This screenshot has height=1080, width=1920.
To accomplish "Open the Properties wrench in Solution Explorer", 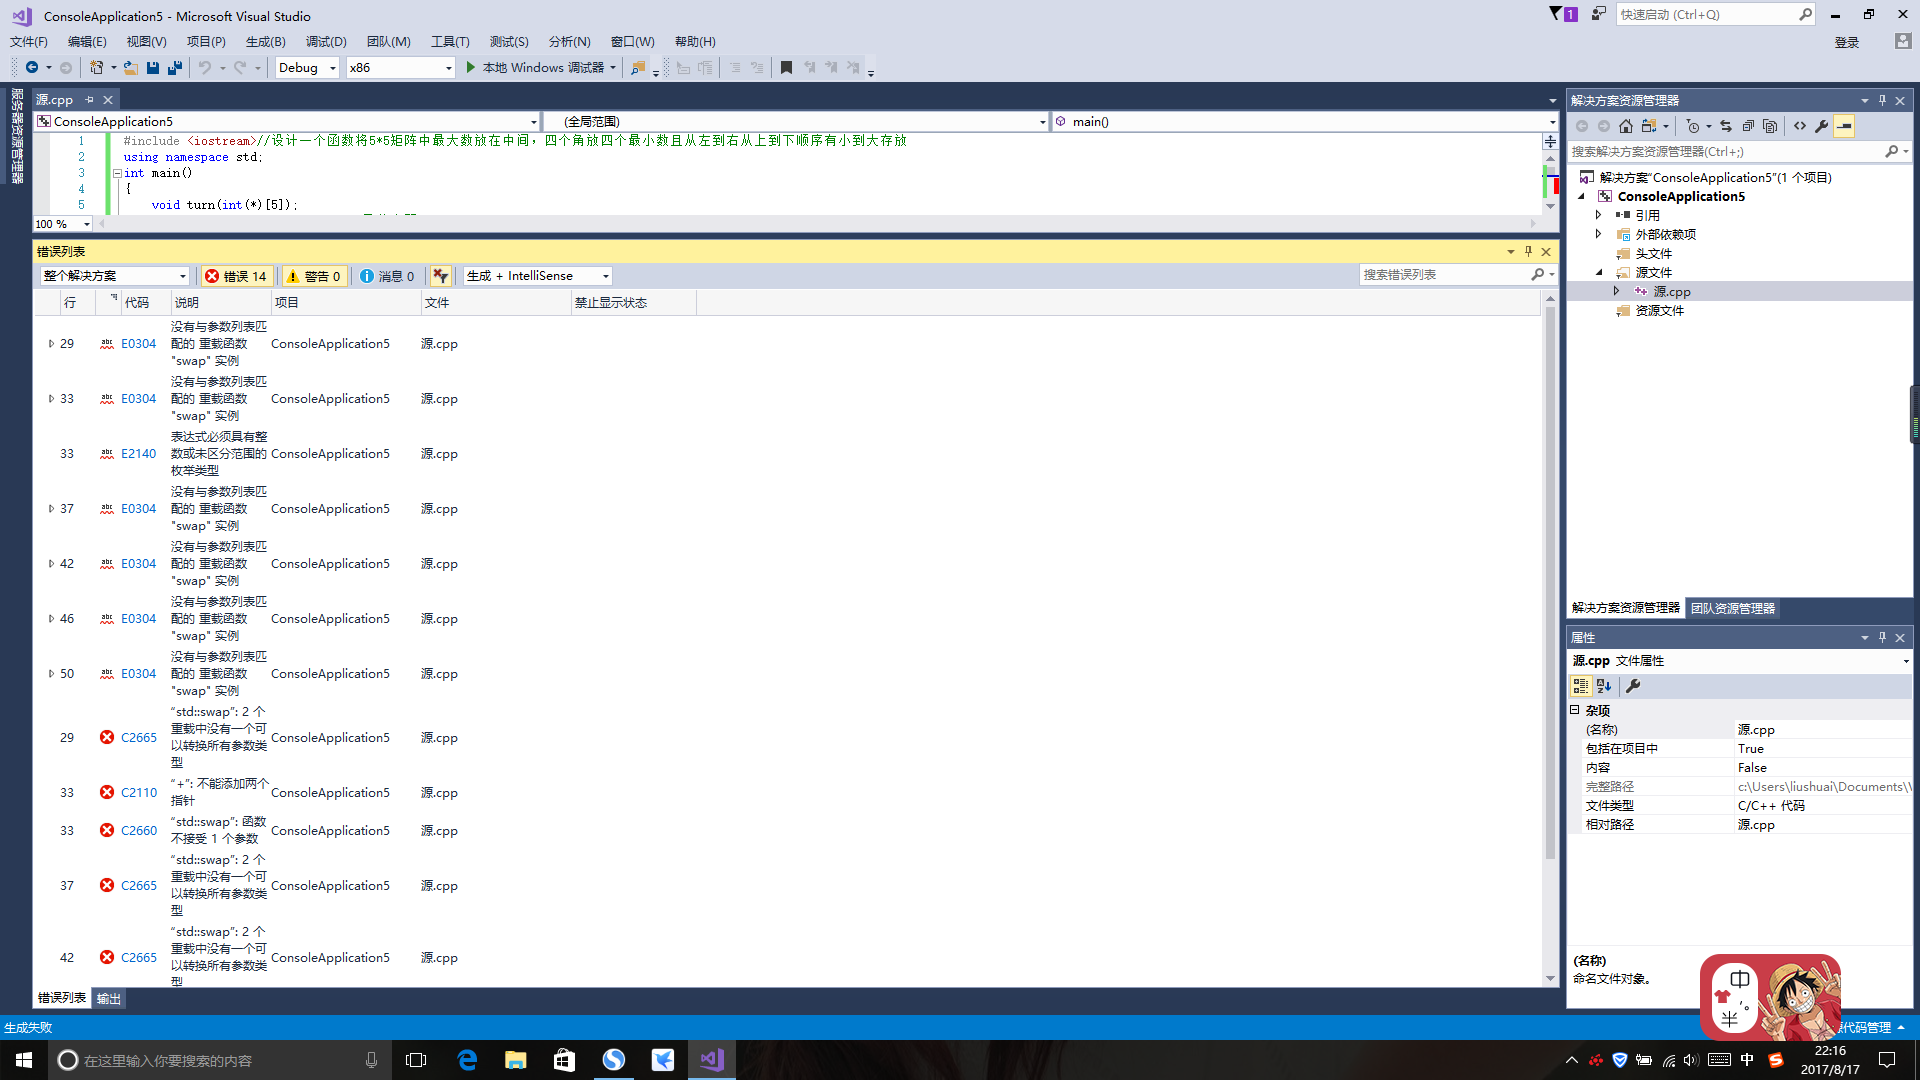I will pyautogui.click(x=1822, y=126).
